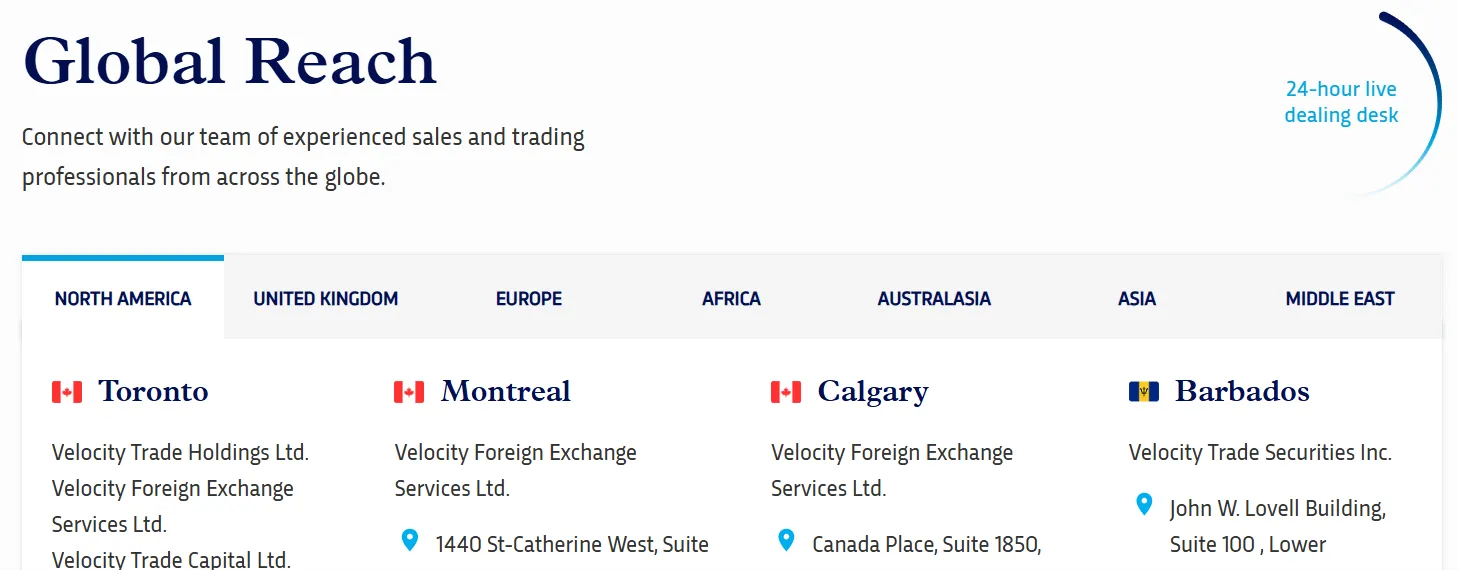Click the Calgary office heading
This screenshot has width=1458, height=570.
pyautogui.click(x=873, y=391)
